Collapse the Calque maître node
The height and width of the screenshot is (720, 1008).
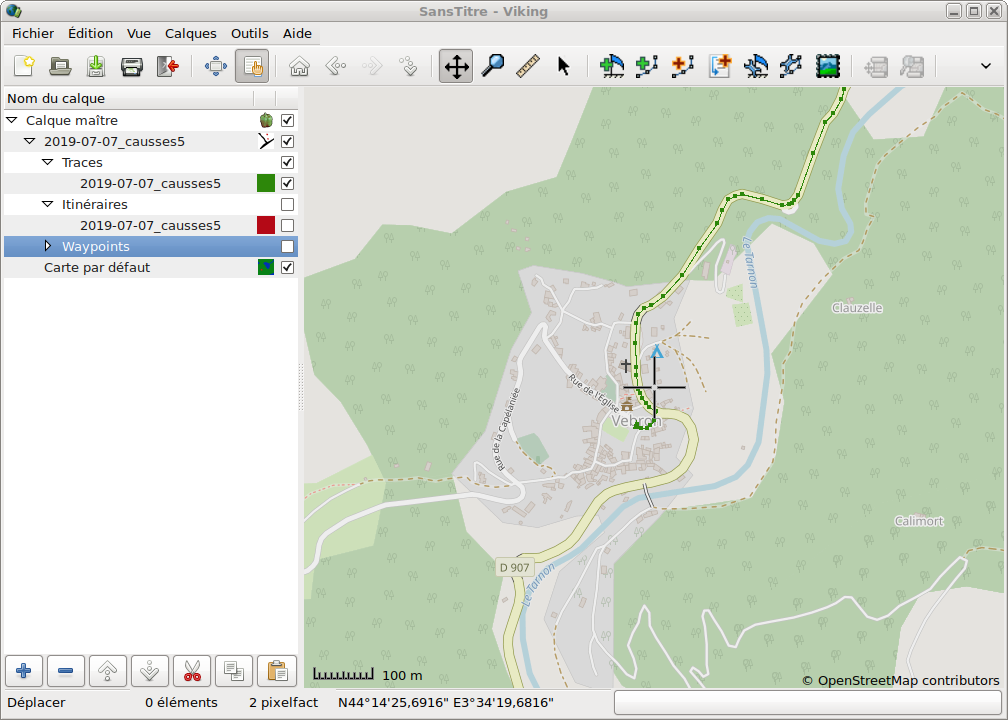click(12, 120)
